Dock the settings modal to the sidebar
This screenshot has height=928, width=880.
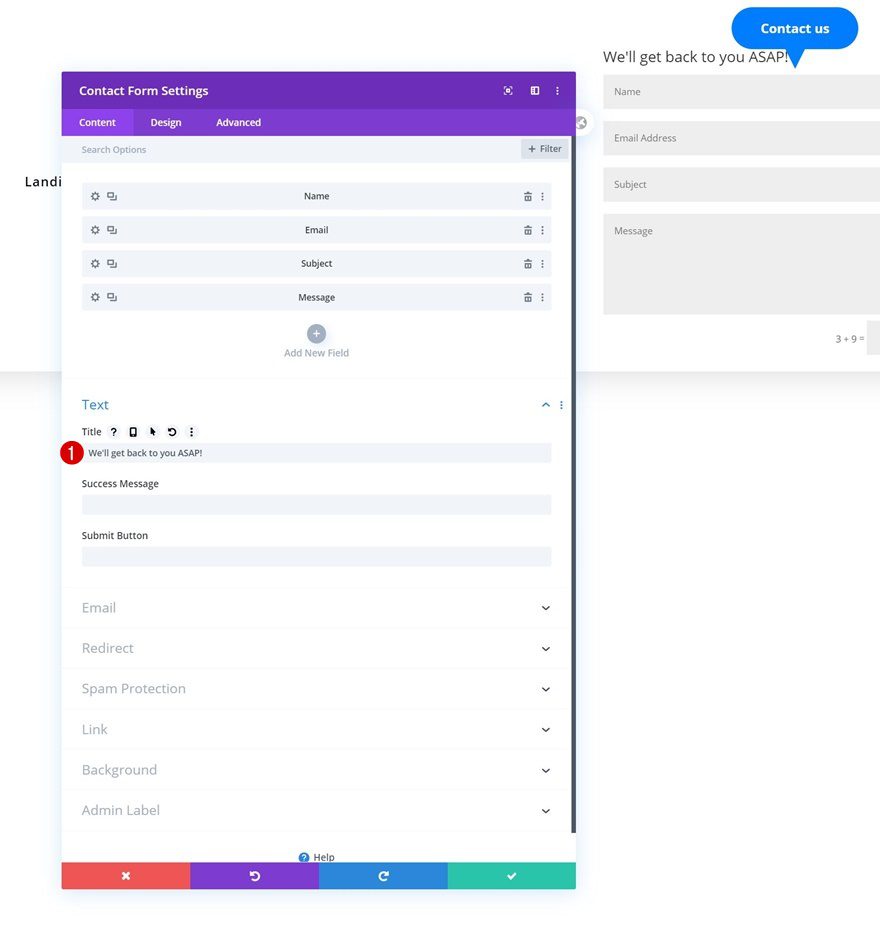click(534, 90)
